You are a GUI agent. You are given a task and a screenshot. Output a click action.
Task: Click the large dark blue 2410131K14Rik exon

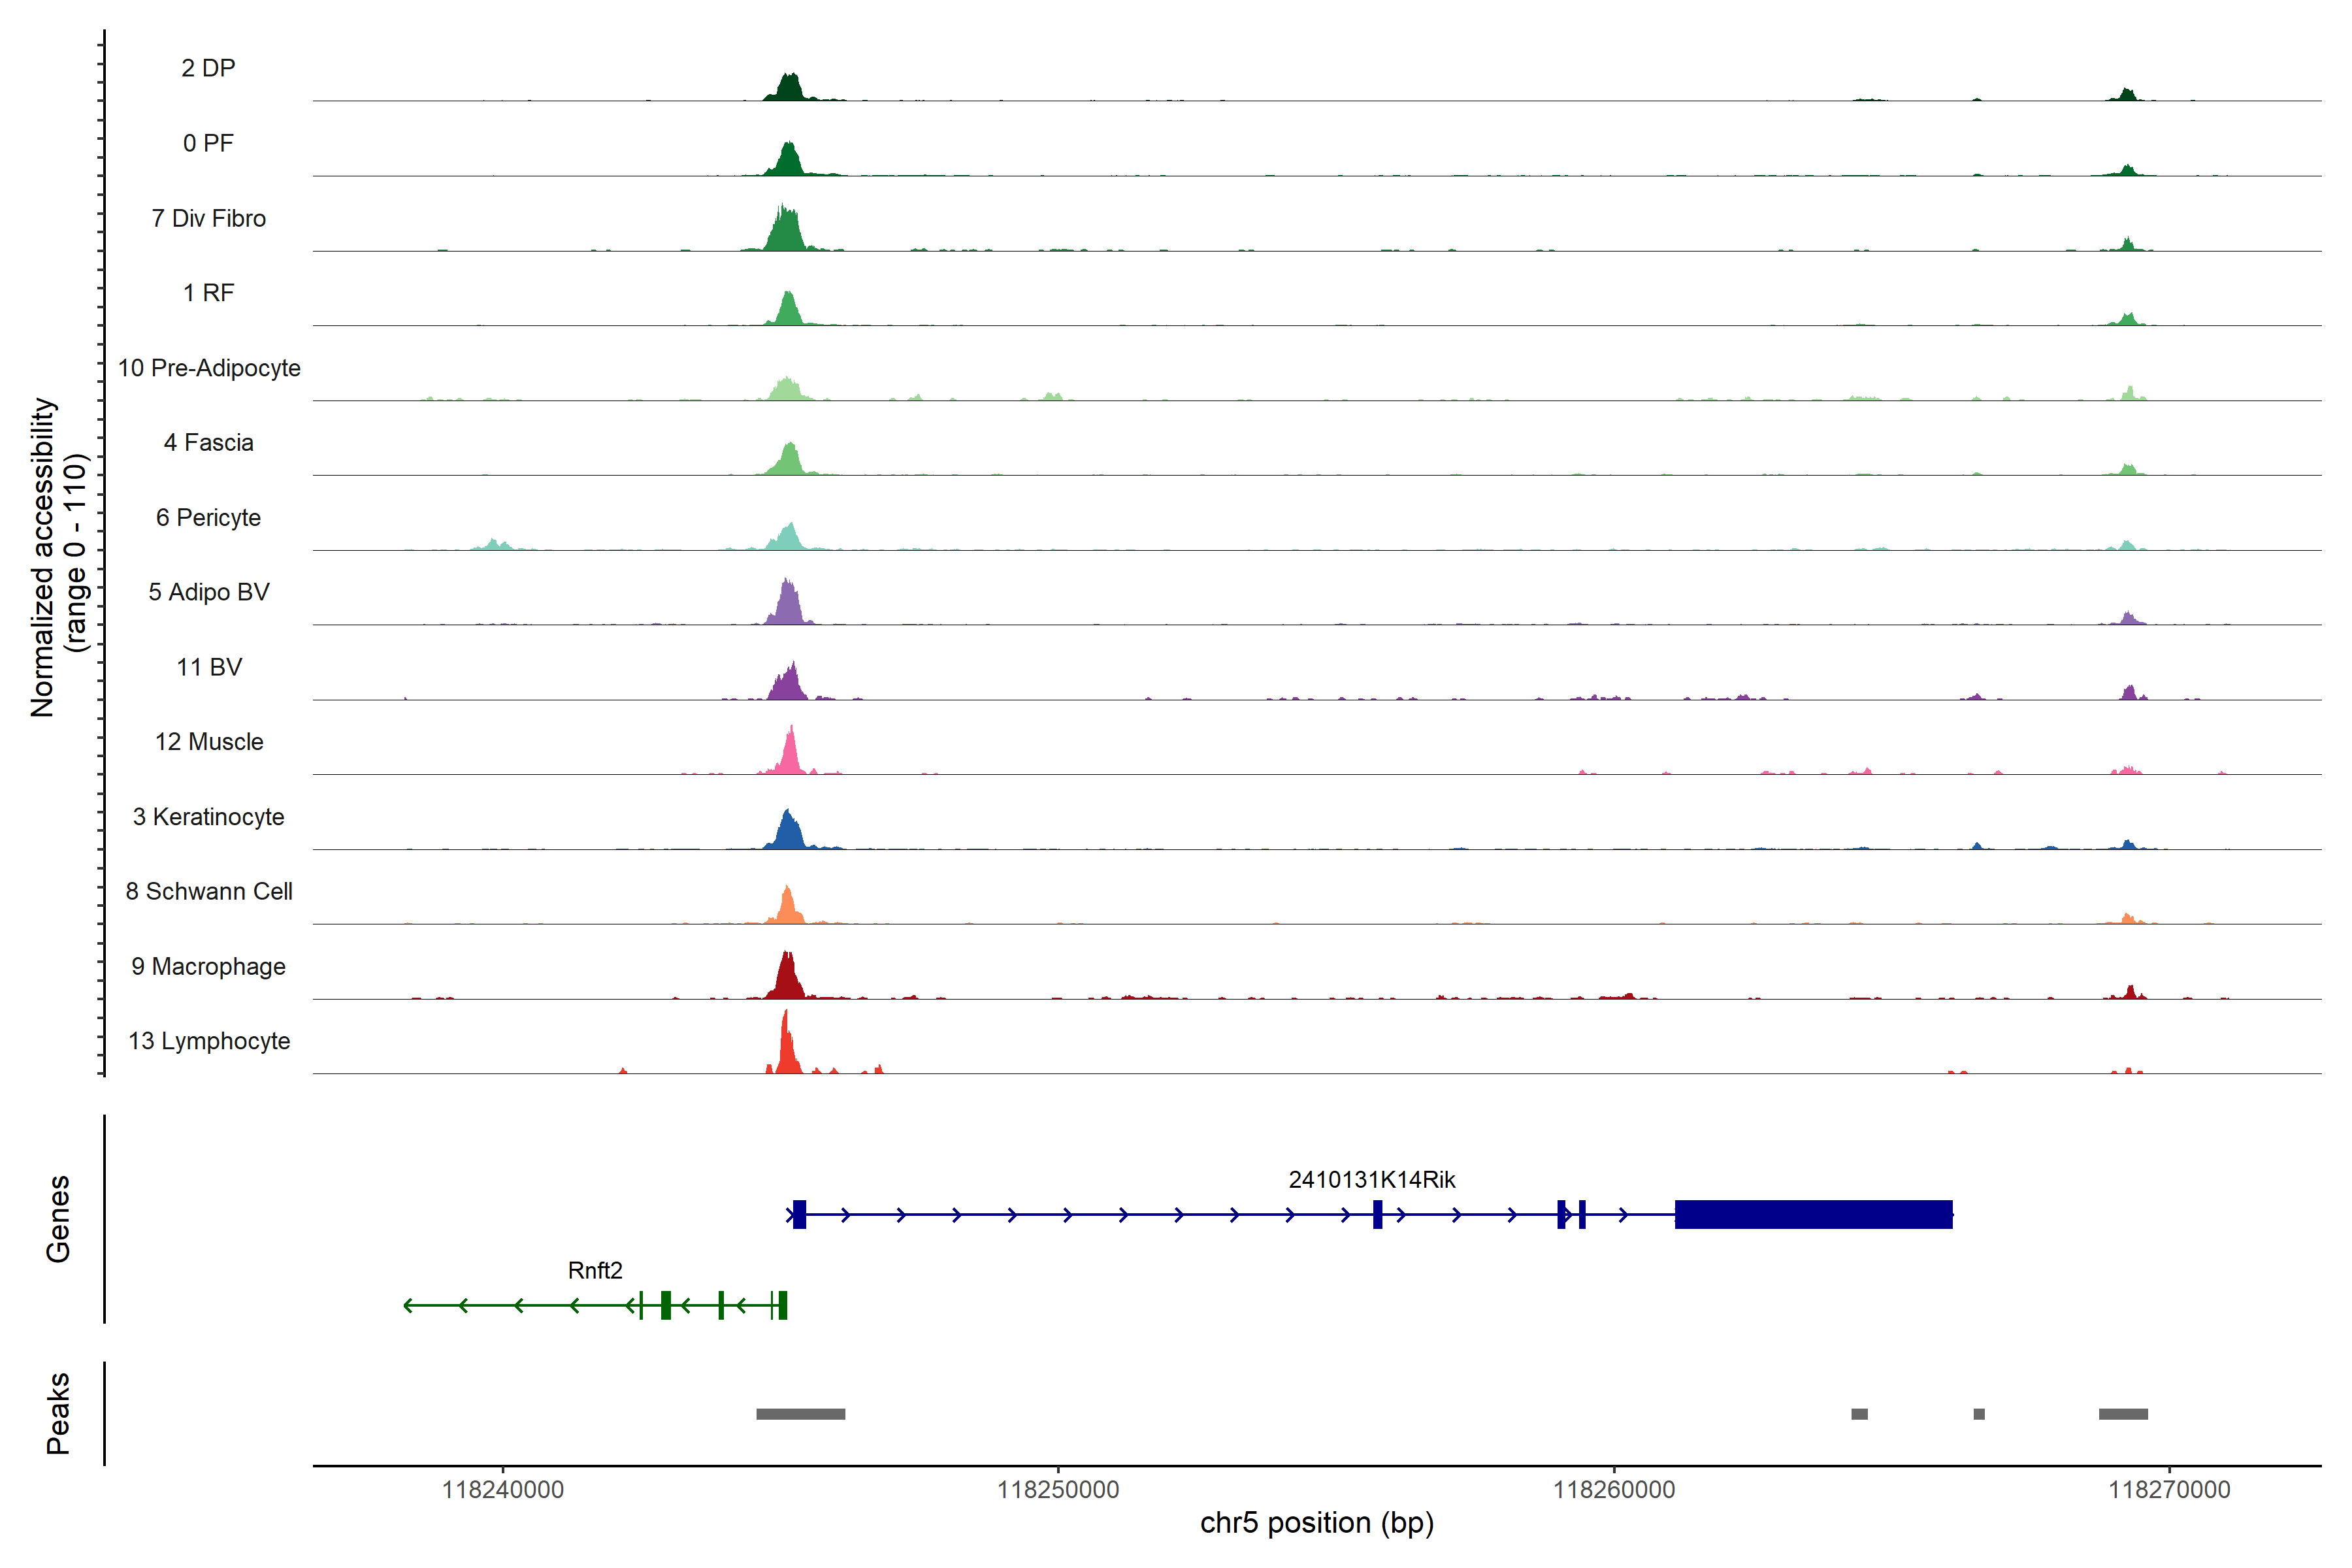point(1813,1214)
